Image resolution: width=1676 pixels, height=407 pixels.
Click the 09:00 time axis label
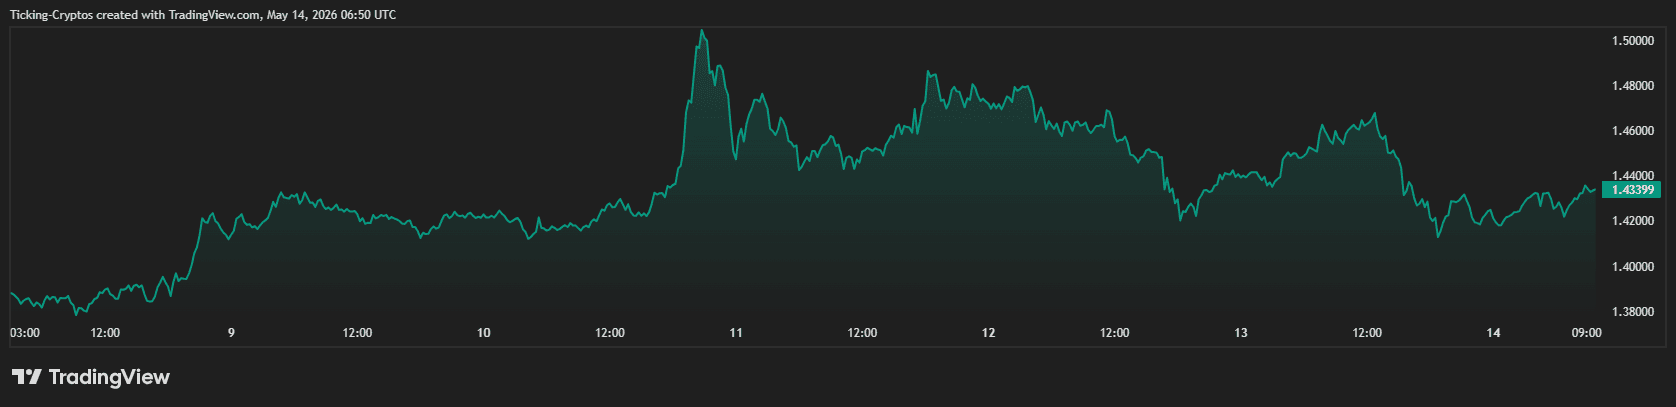coord(1587,333)
